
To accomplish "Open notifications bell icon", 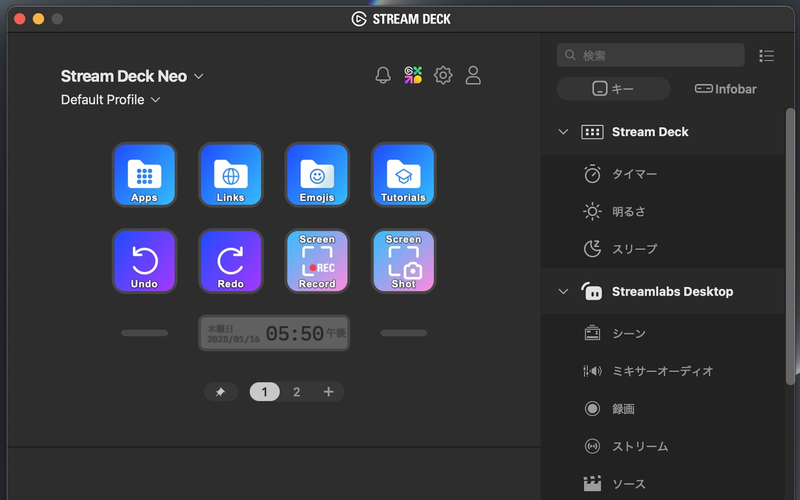I will pyautogui.click(x=383, y=76).
